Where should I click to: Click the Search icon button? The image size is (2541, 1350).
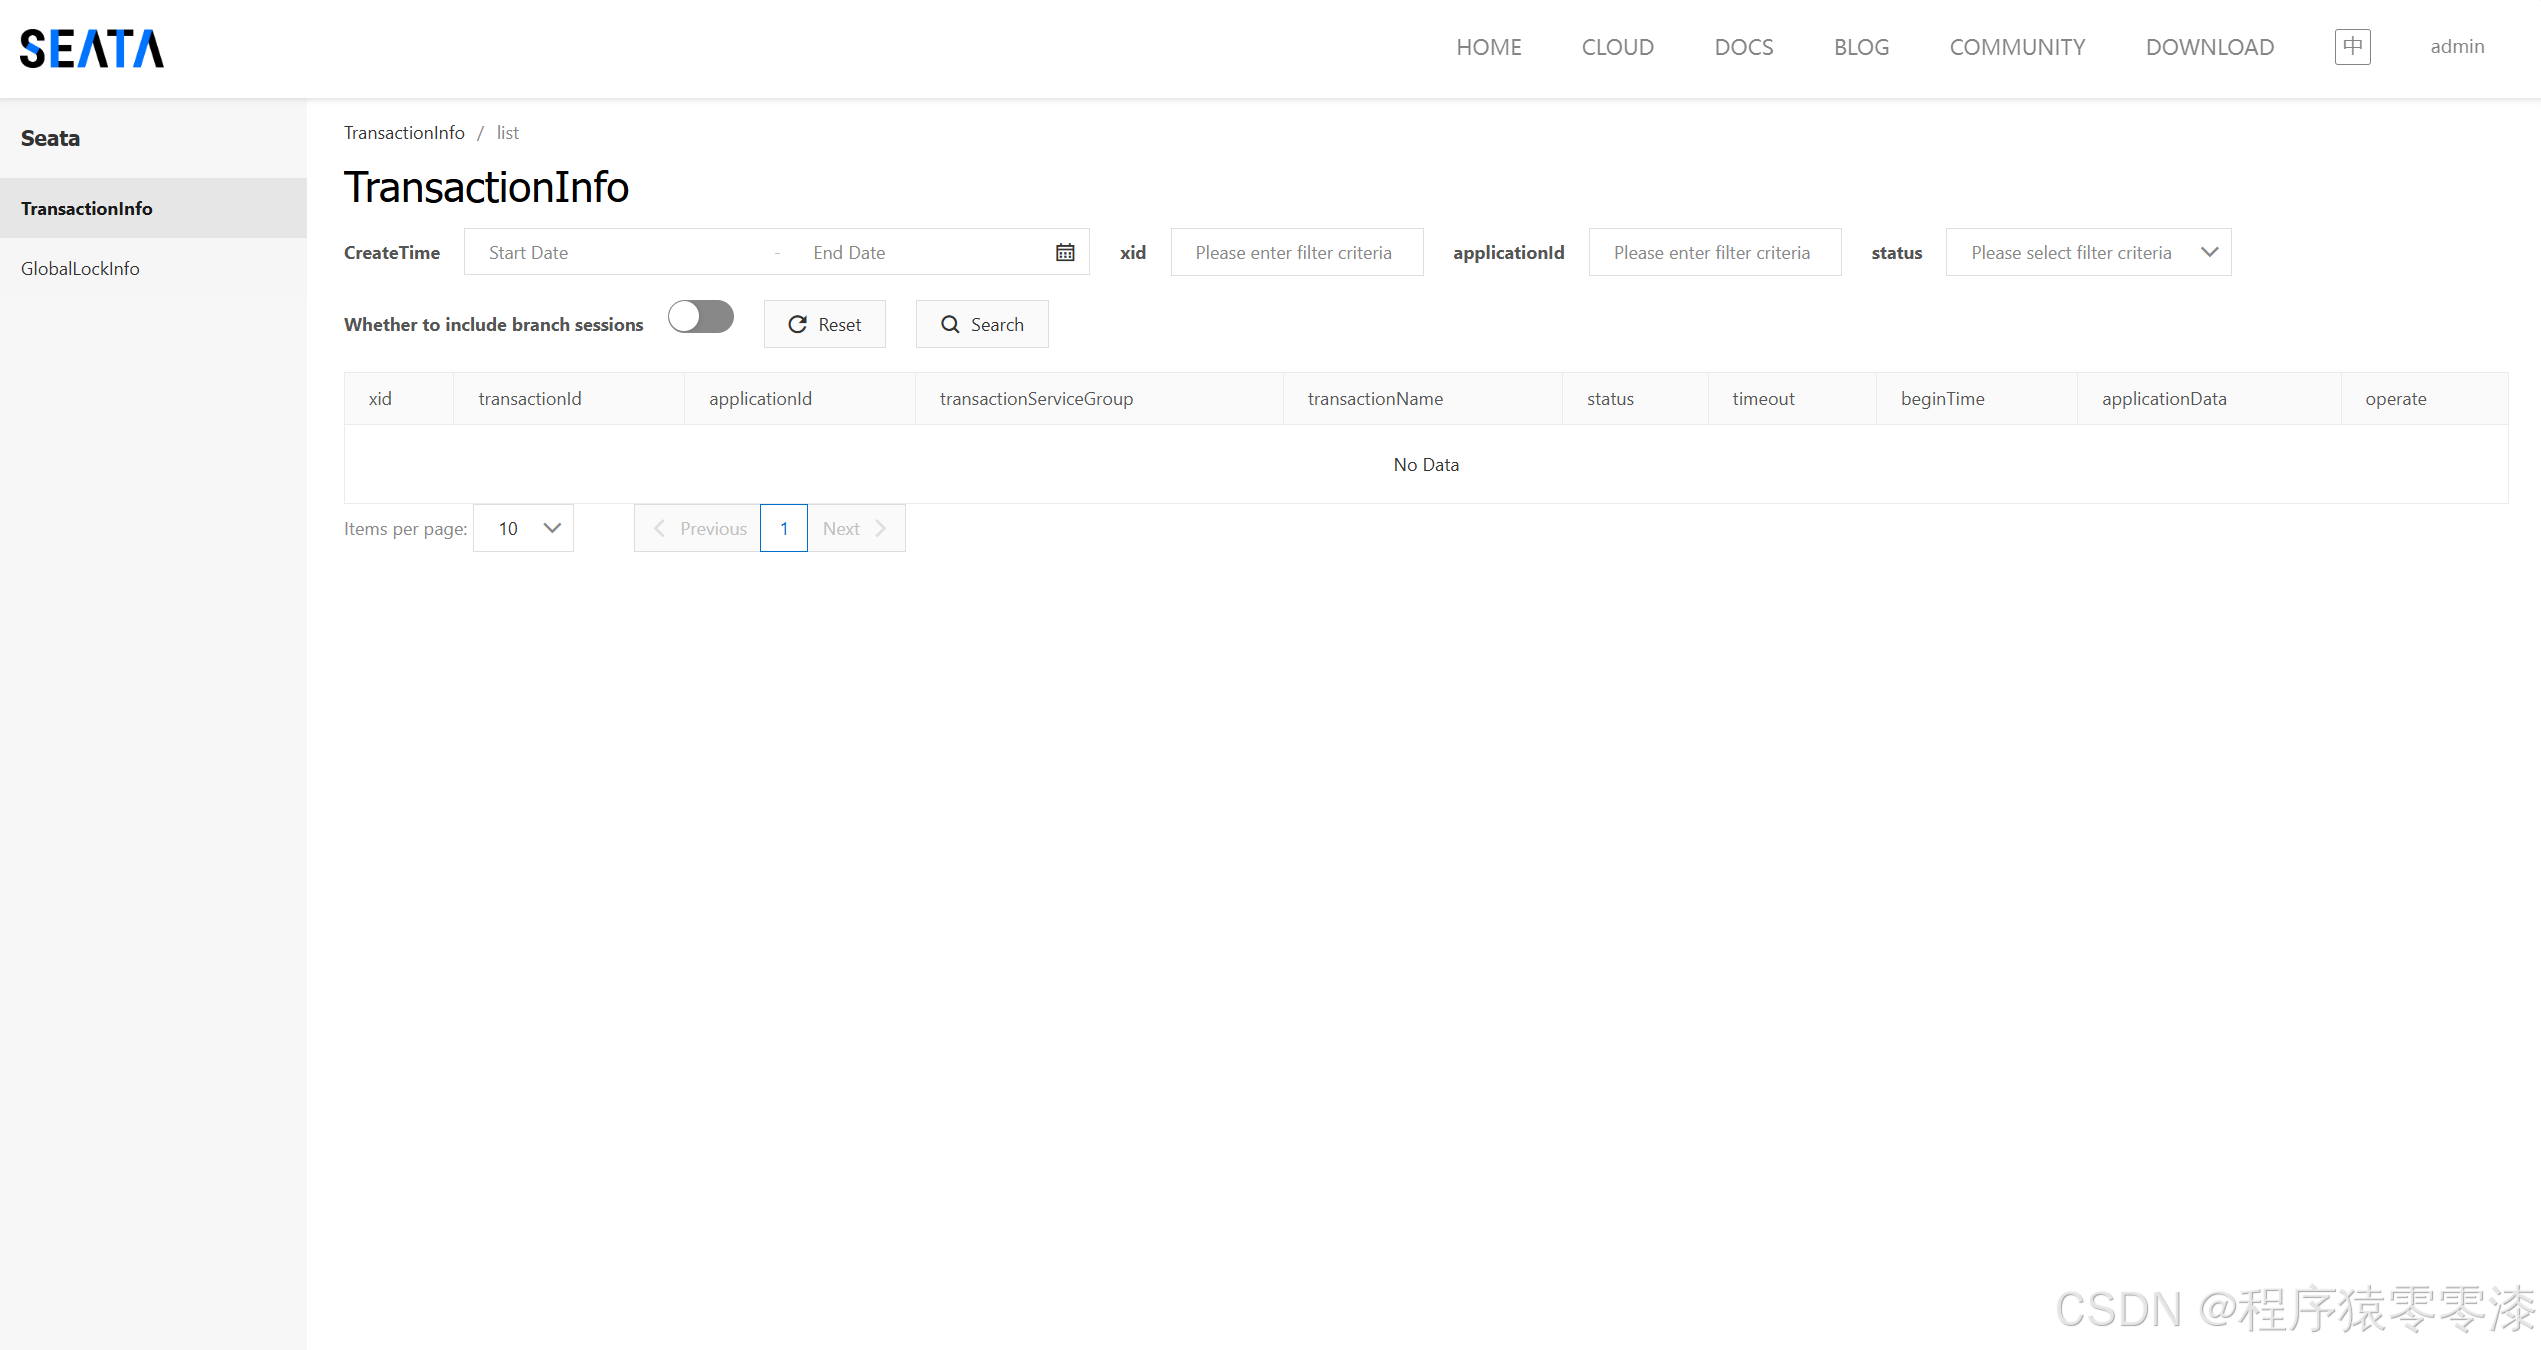tap(980, 323)
